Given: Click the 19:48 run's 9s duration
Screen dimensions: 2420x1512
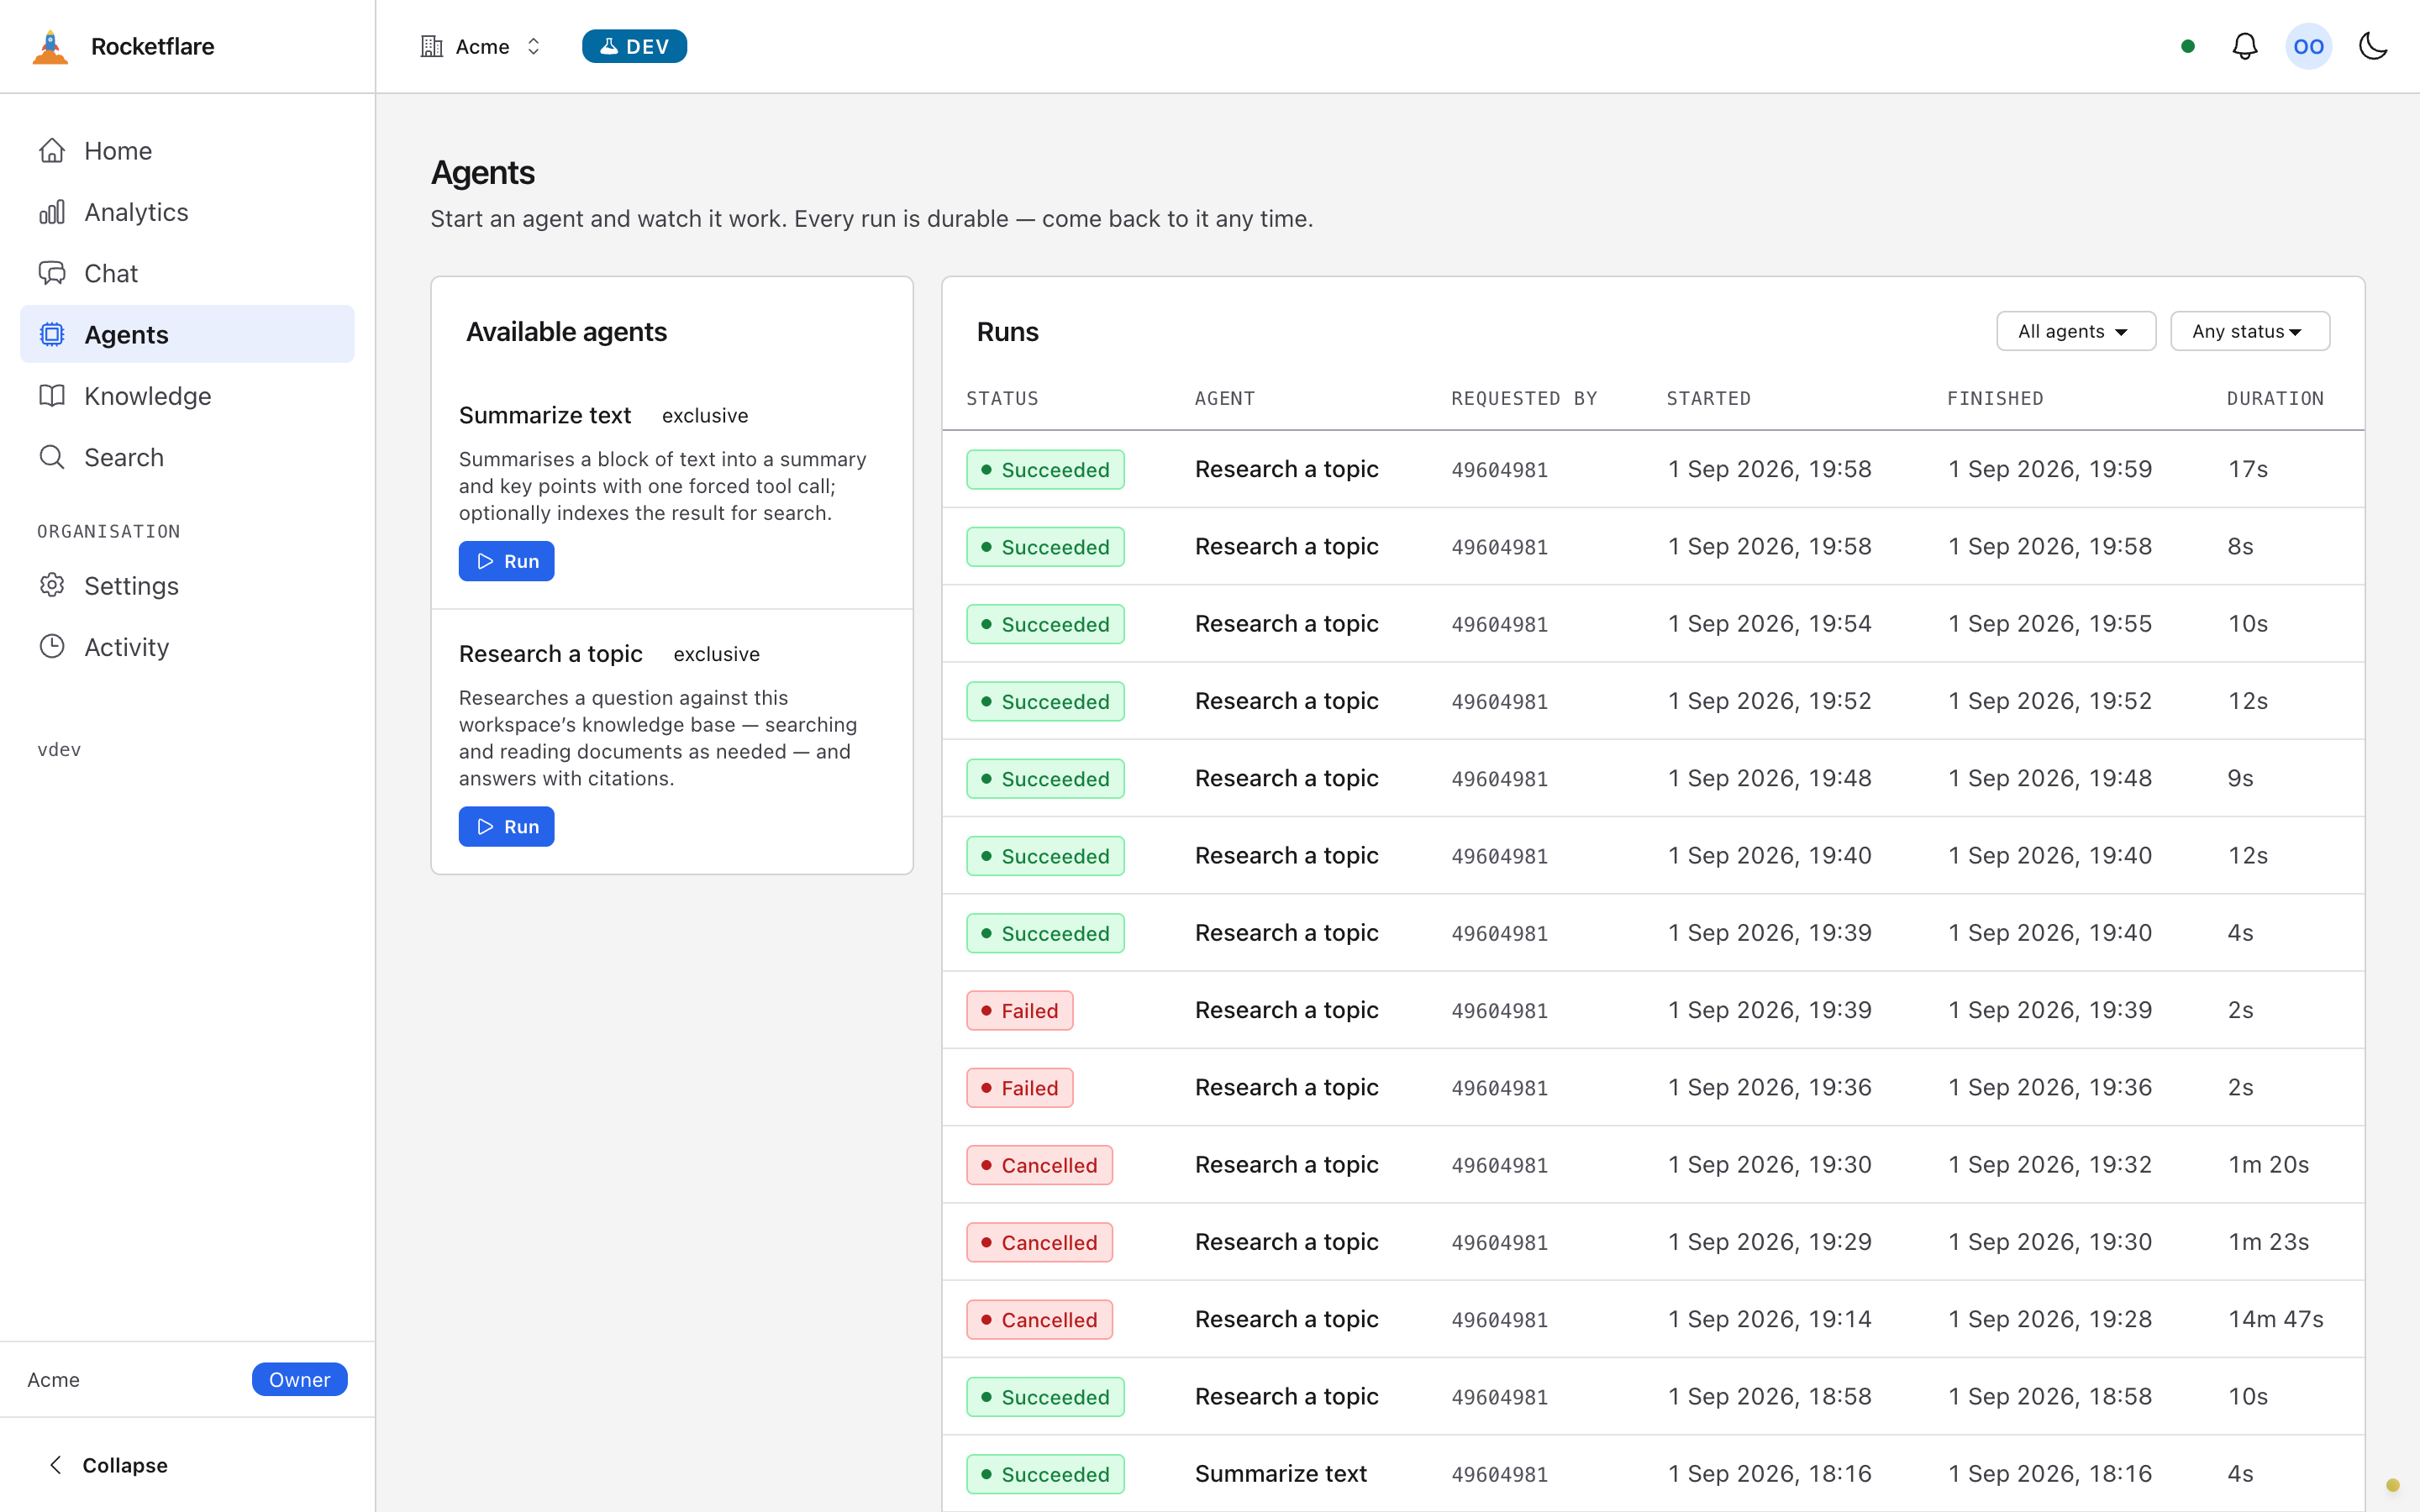Looking at the screenshot, I should pyautogui.click(x=2240, y=778).
